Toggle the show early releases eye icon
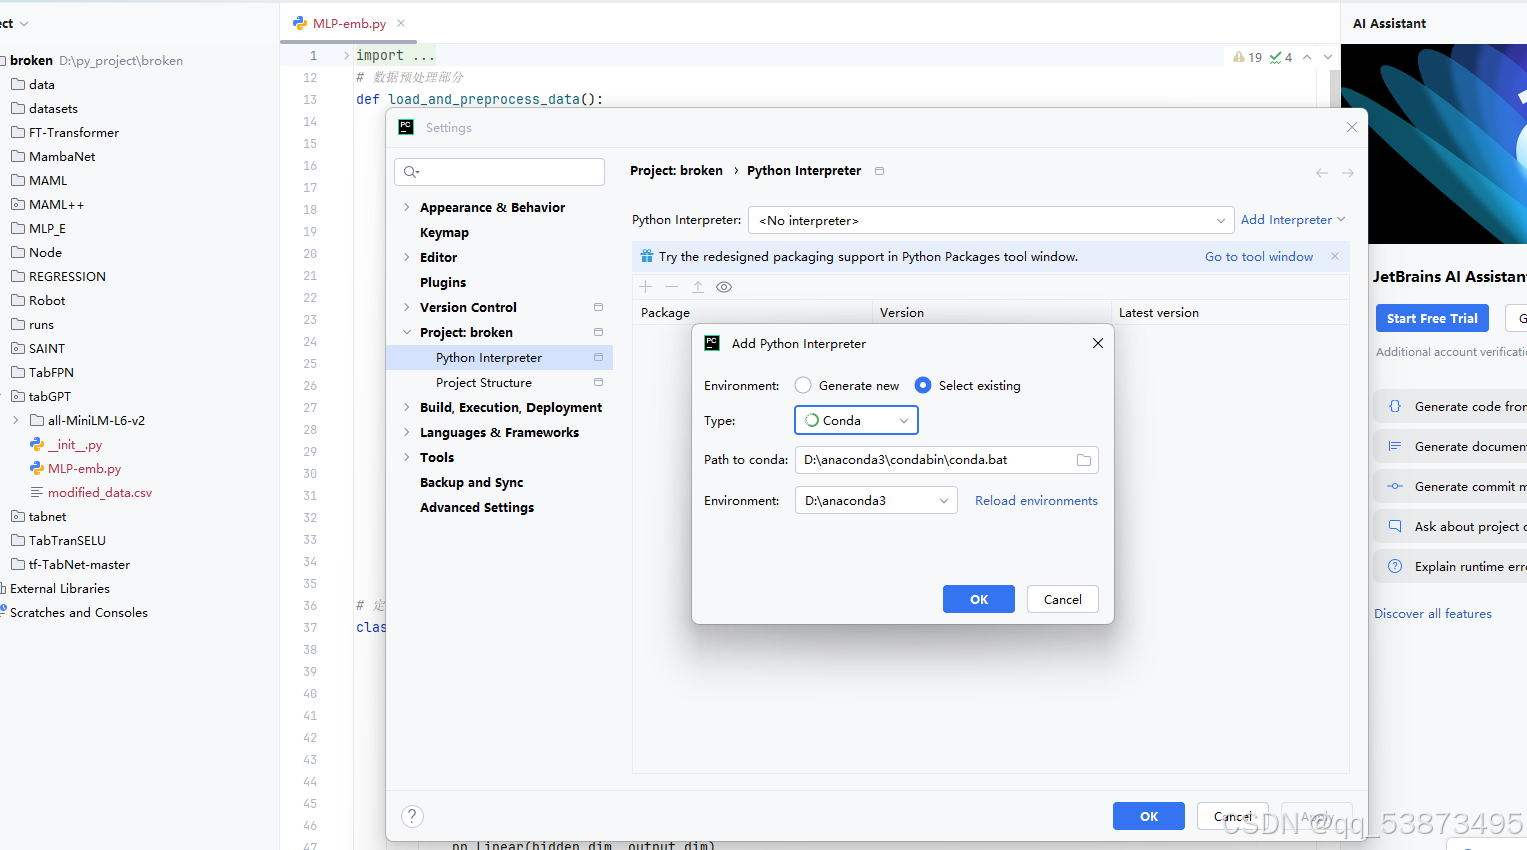 click(724, 287)
